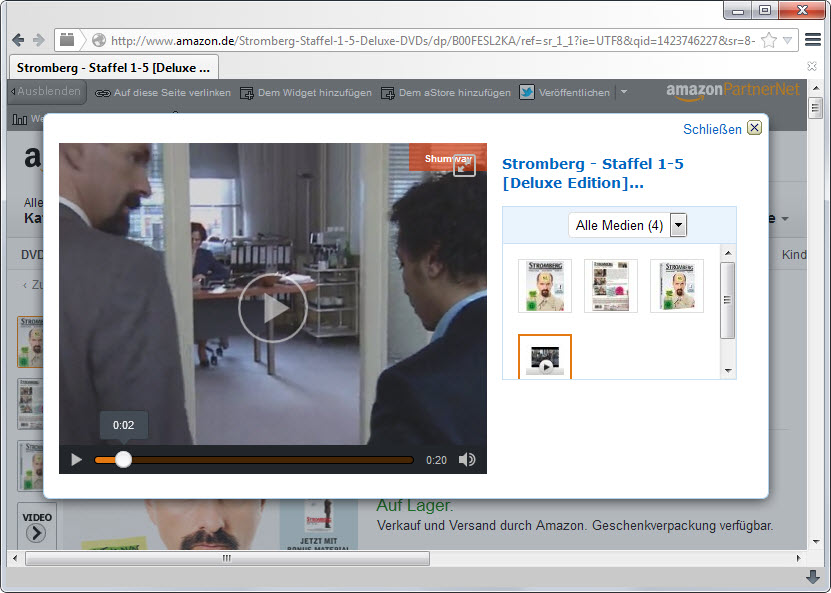Select the video thumbnail with play icon

coord(545,357)
